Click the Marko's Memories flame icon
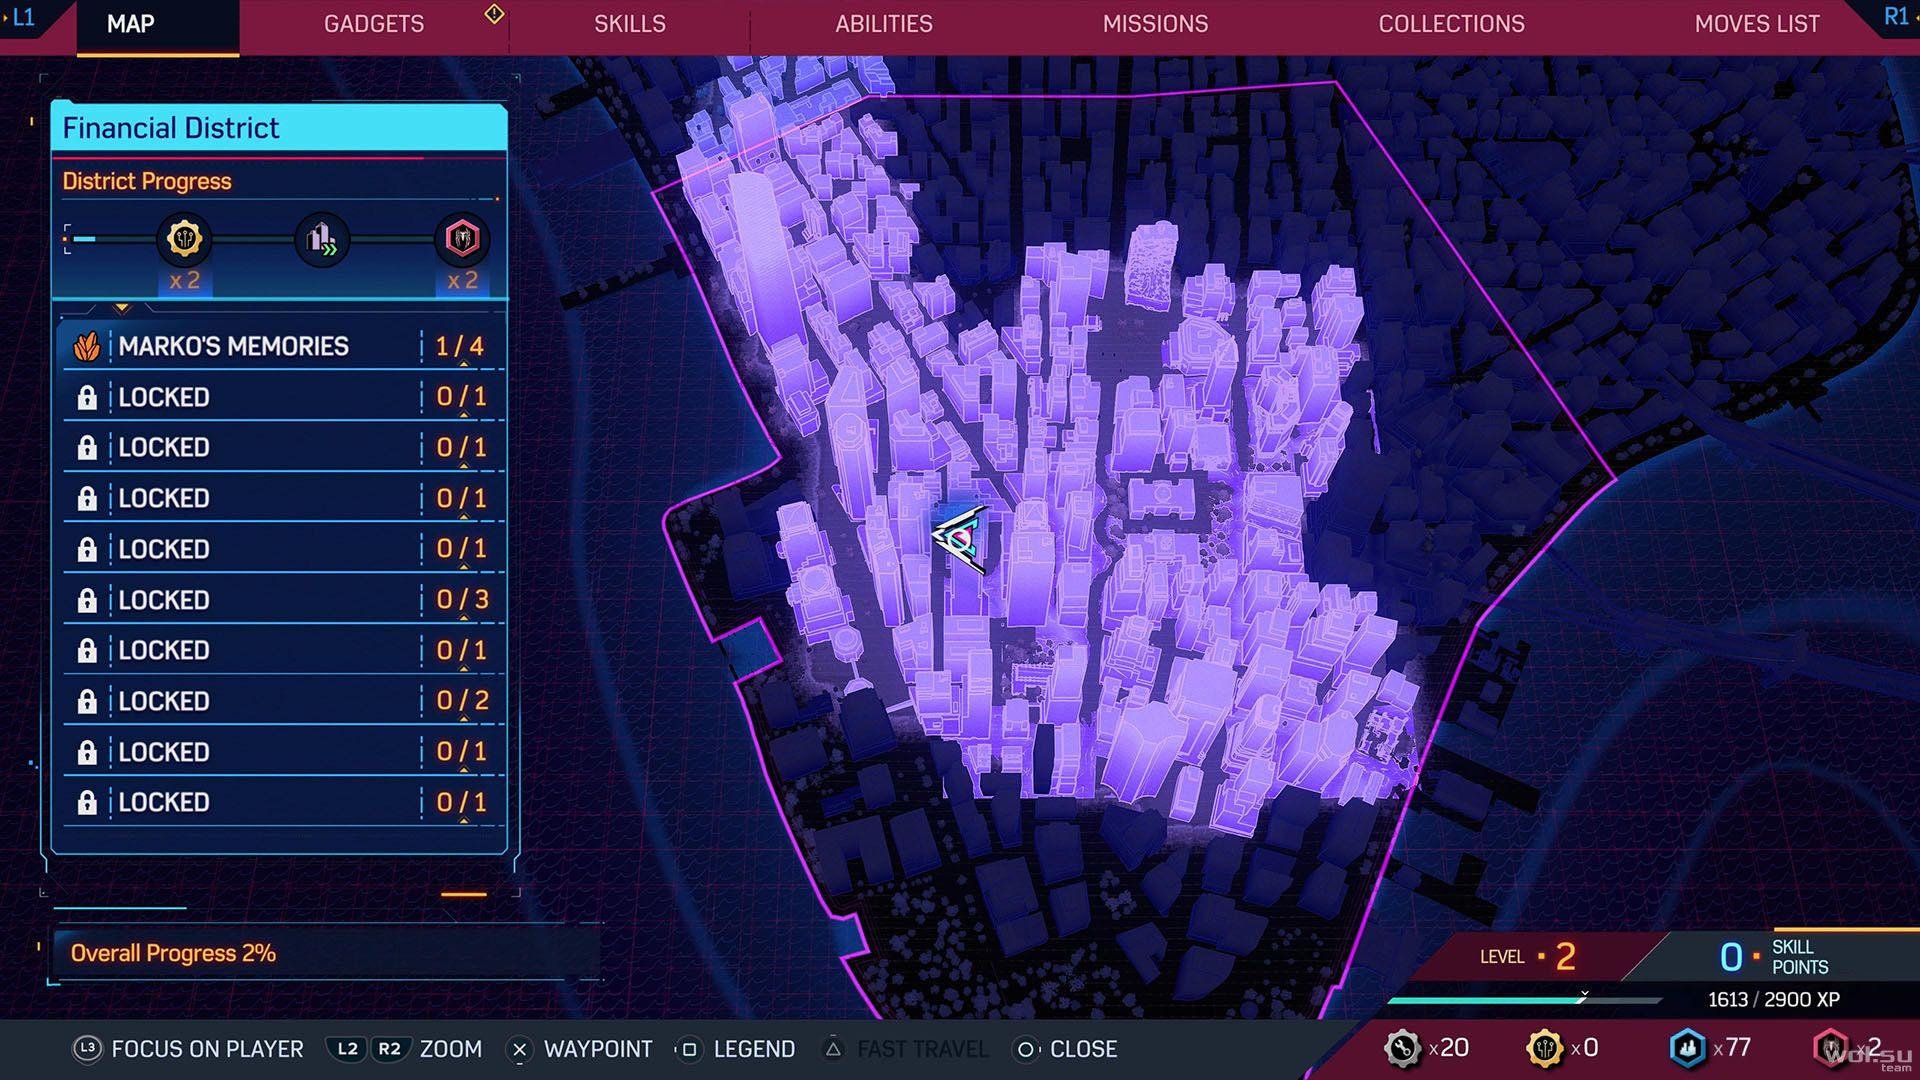The image size is (1920, 1080). [87, 346]
